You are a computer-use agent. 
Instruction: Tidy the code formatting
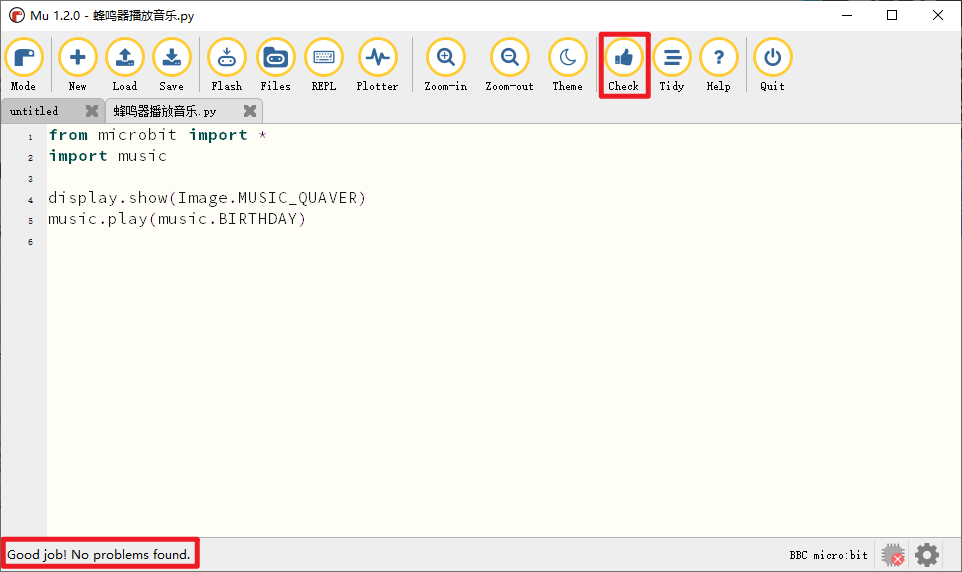(x=672, y=64)
